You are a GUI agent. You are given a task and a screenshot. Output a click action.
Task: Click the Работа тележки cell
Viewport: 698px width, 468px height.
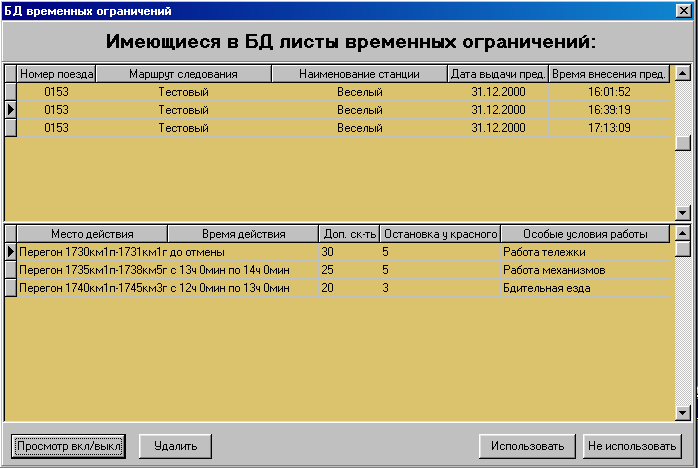click(585, 252)
